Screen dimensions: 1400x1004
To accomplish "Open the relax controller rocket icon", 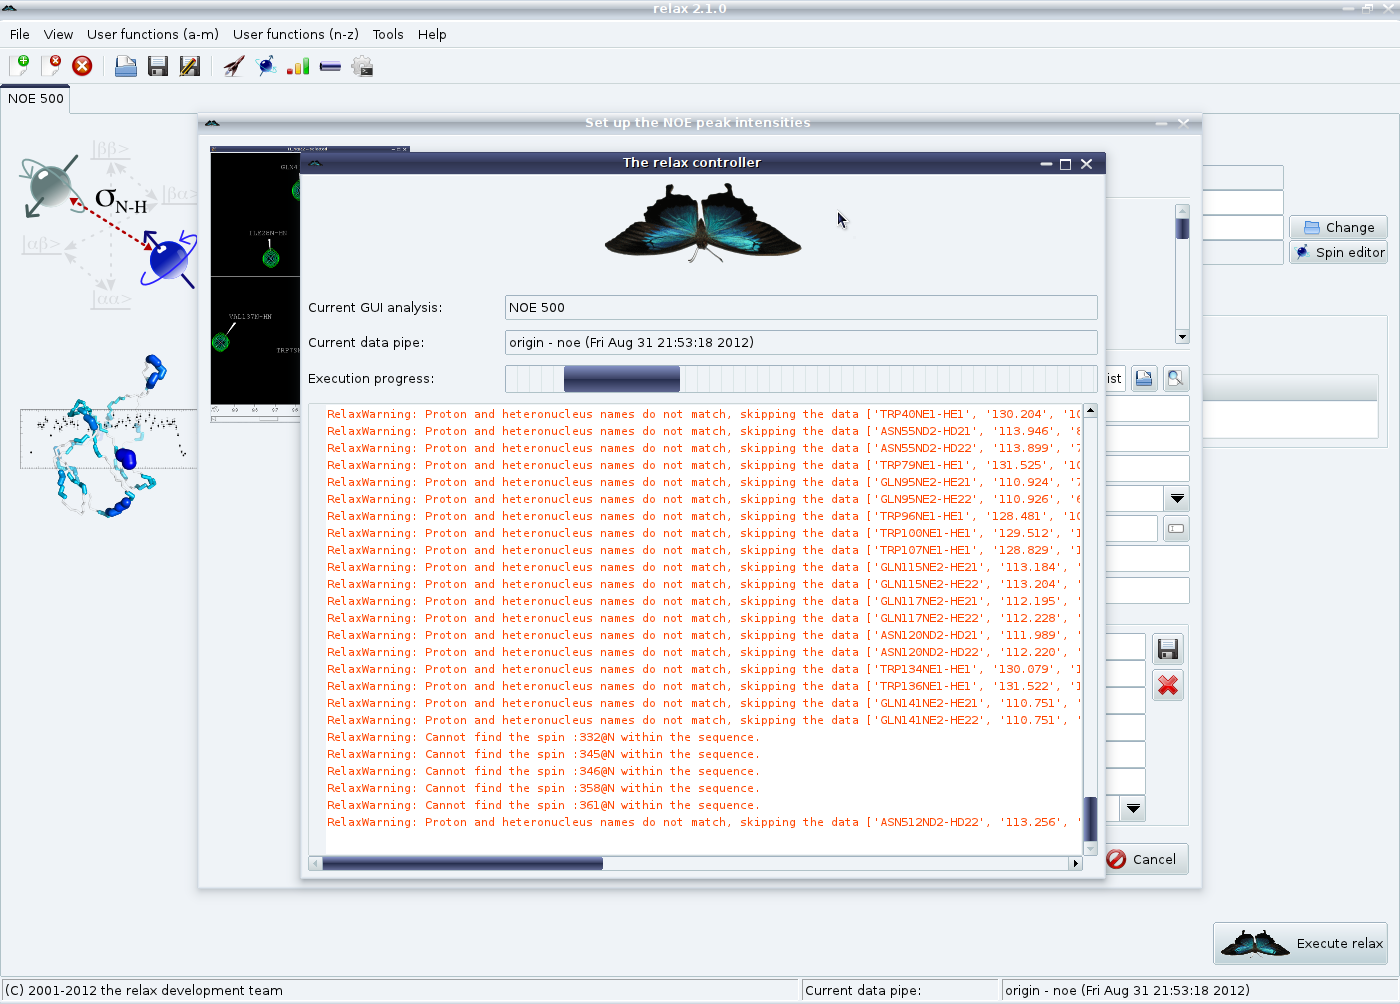I will click(234, 66).
